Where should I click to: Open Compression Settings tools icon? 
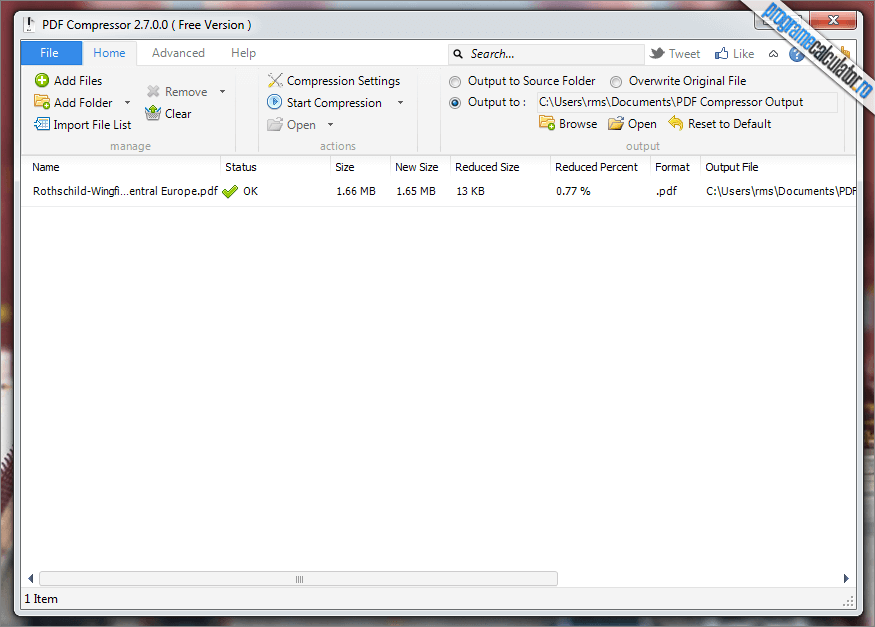[x=275, y=80]
